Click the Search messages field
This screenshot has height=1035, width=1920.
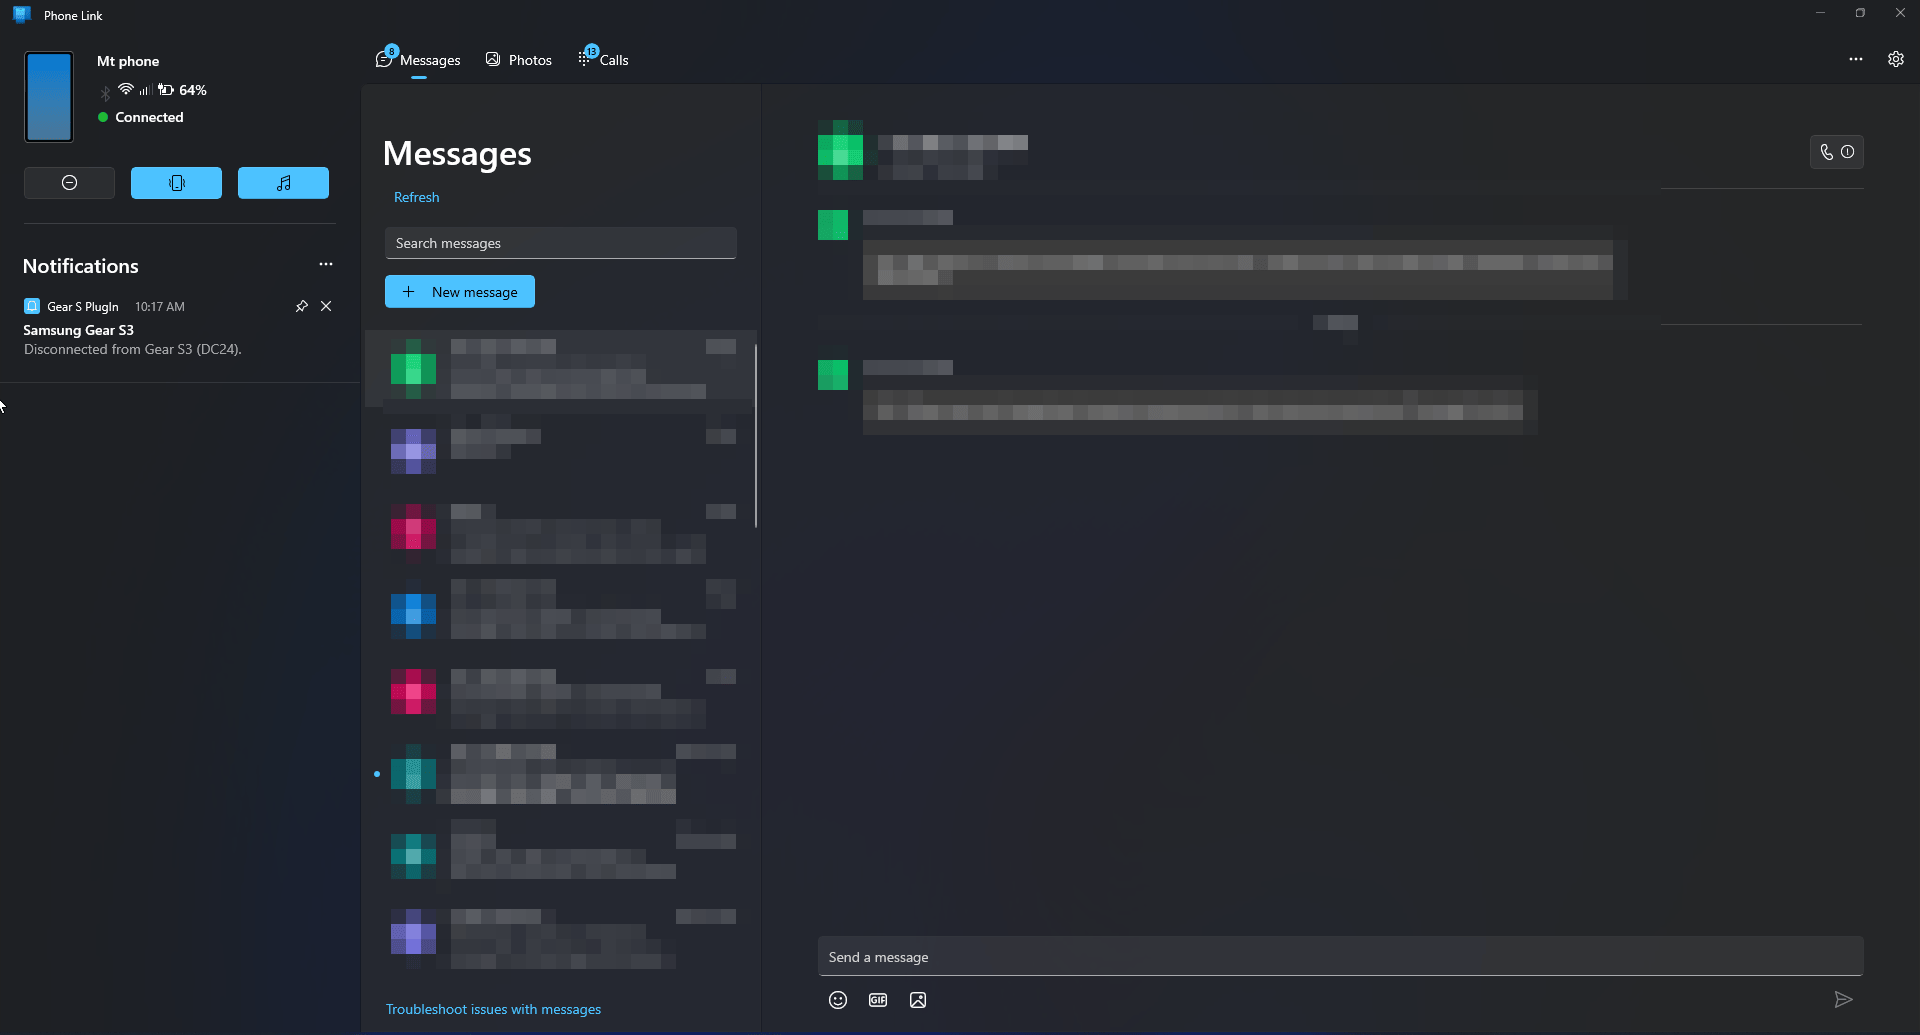[560, 243]
